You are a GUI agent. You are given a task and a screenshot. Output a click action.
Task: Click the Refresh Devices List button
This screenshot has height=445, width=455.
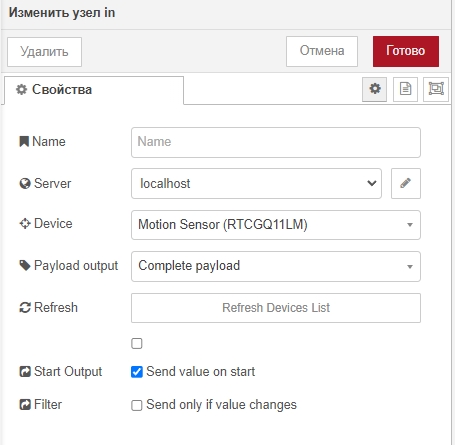276,308
